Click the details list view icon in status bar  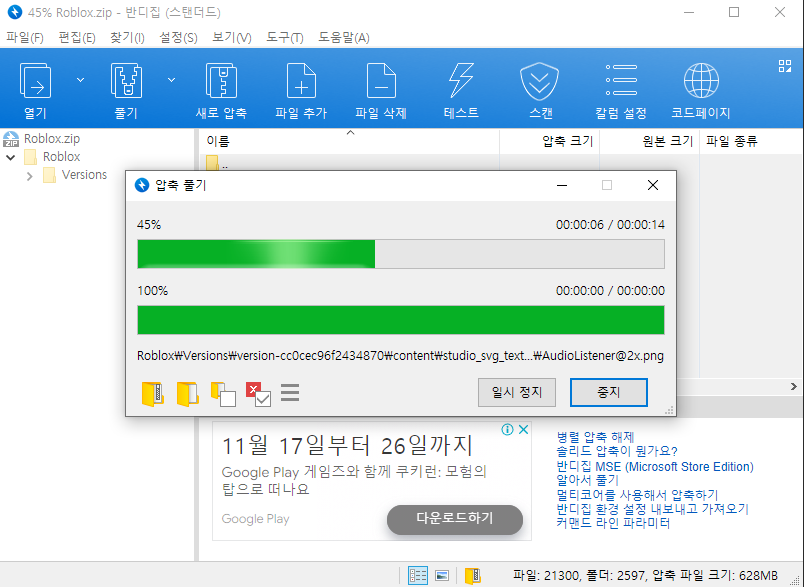[x=417, y=576]
